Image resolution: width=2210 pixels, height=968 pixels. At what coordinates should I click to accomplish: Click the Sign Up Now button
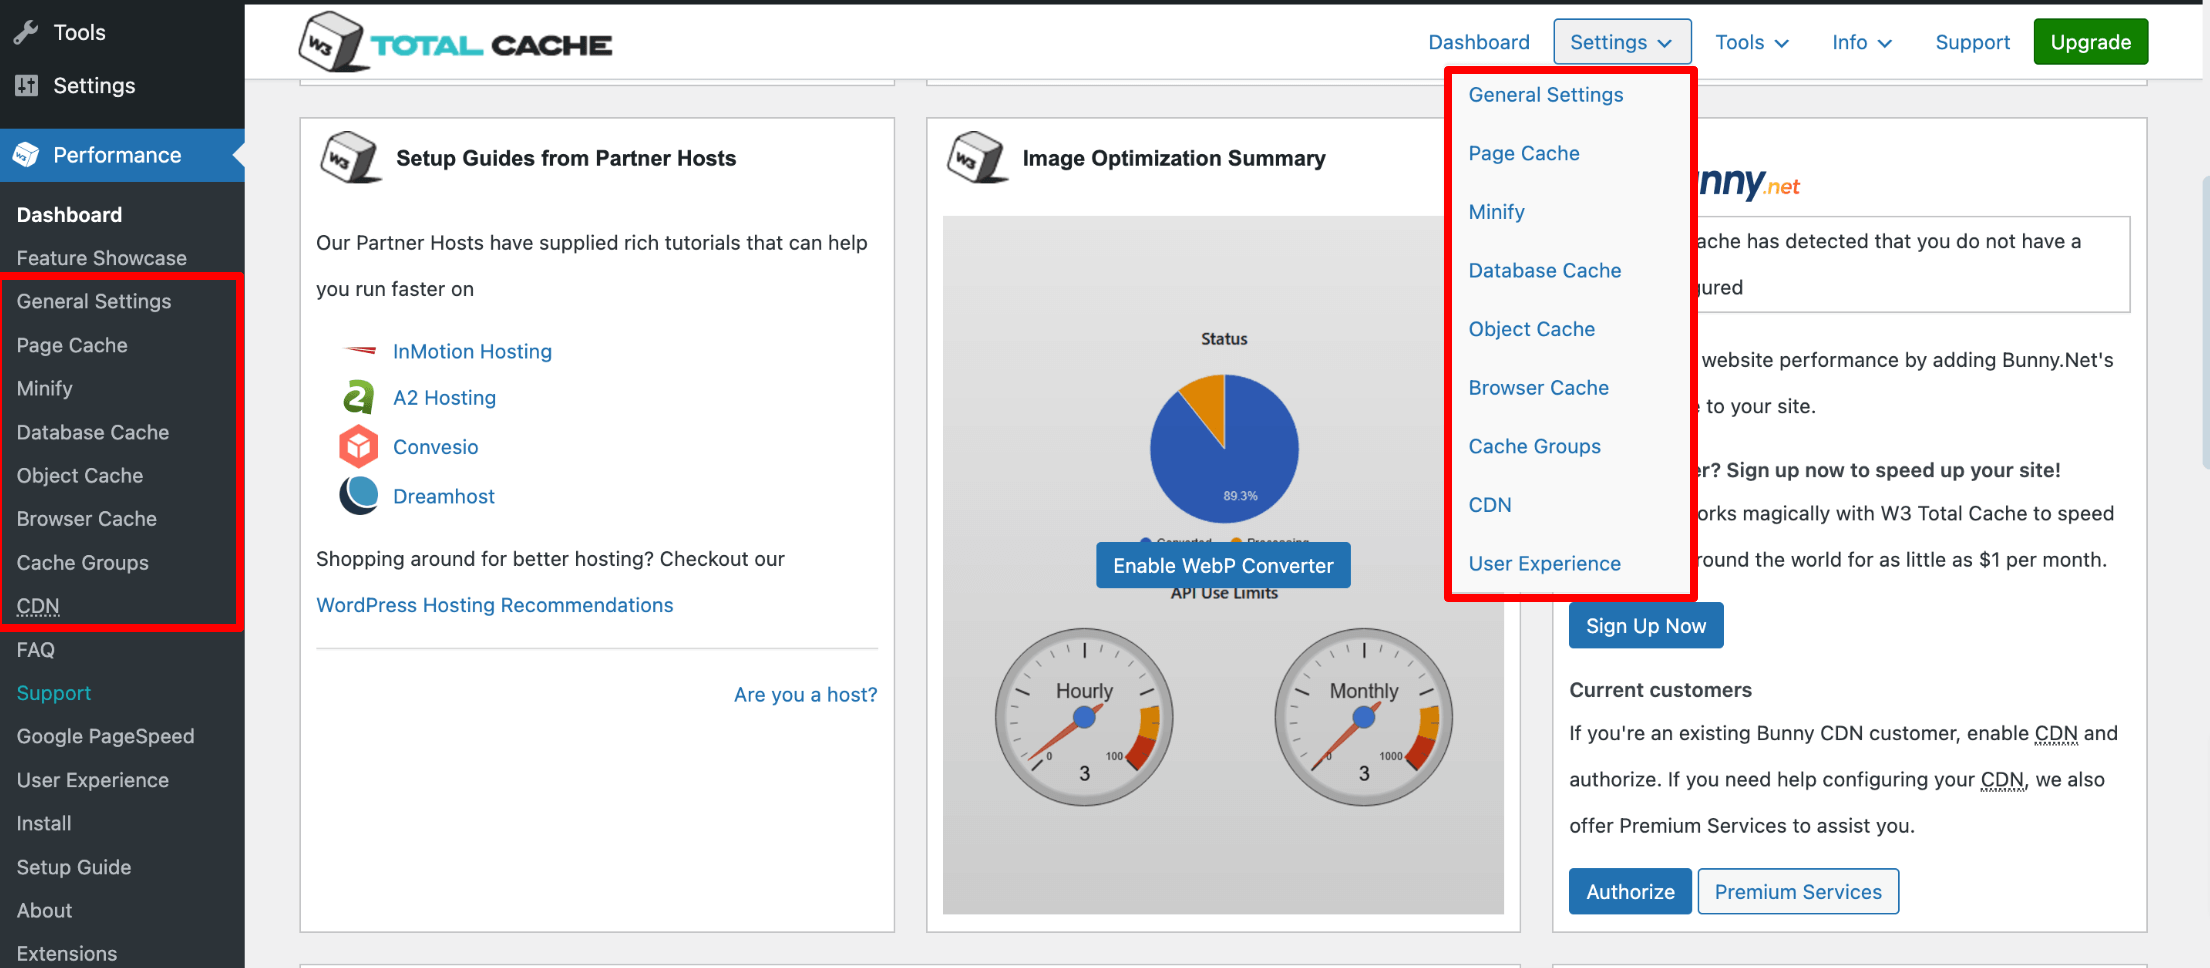click(1646, 625)
